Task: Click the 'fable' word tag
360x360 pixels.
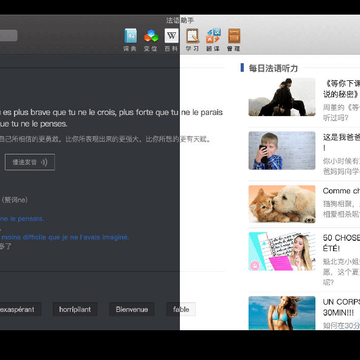Action: click(x=181, y=309)
